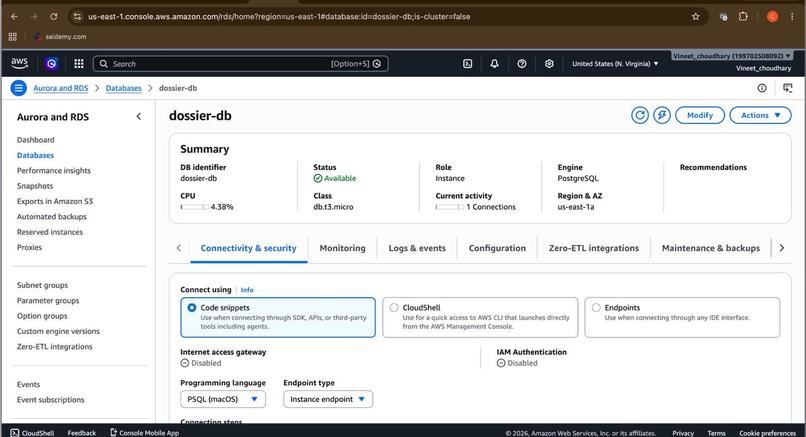The width and height of the screenshot is (806, 437).
Task: Click the Current activity connections bar
Action: (450, 207)
